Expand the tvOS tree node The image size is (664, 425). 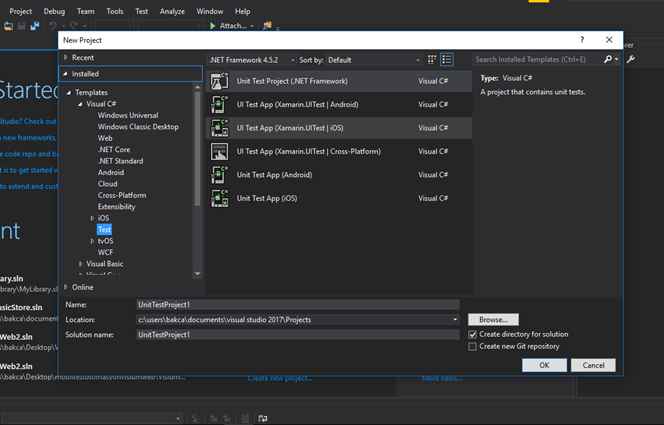click(x=92, y=241)
